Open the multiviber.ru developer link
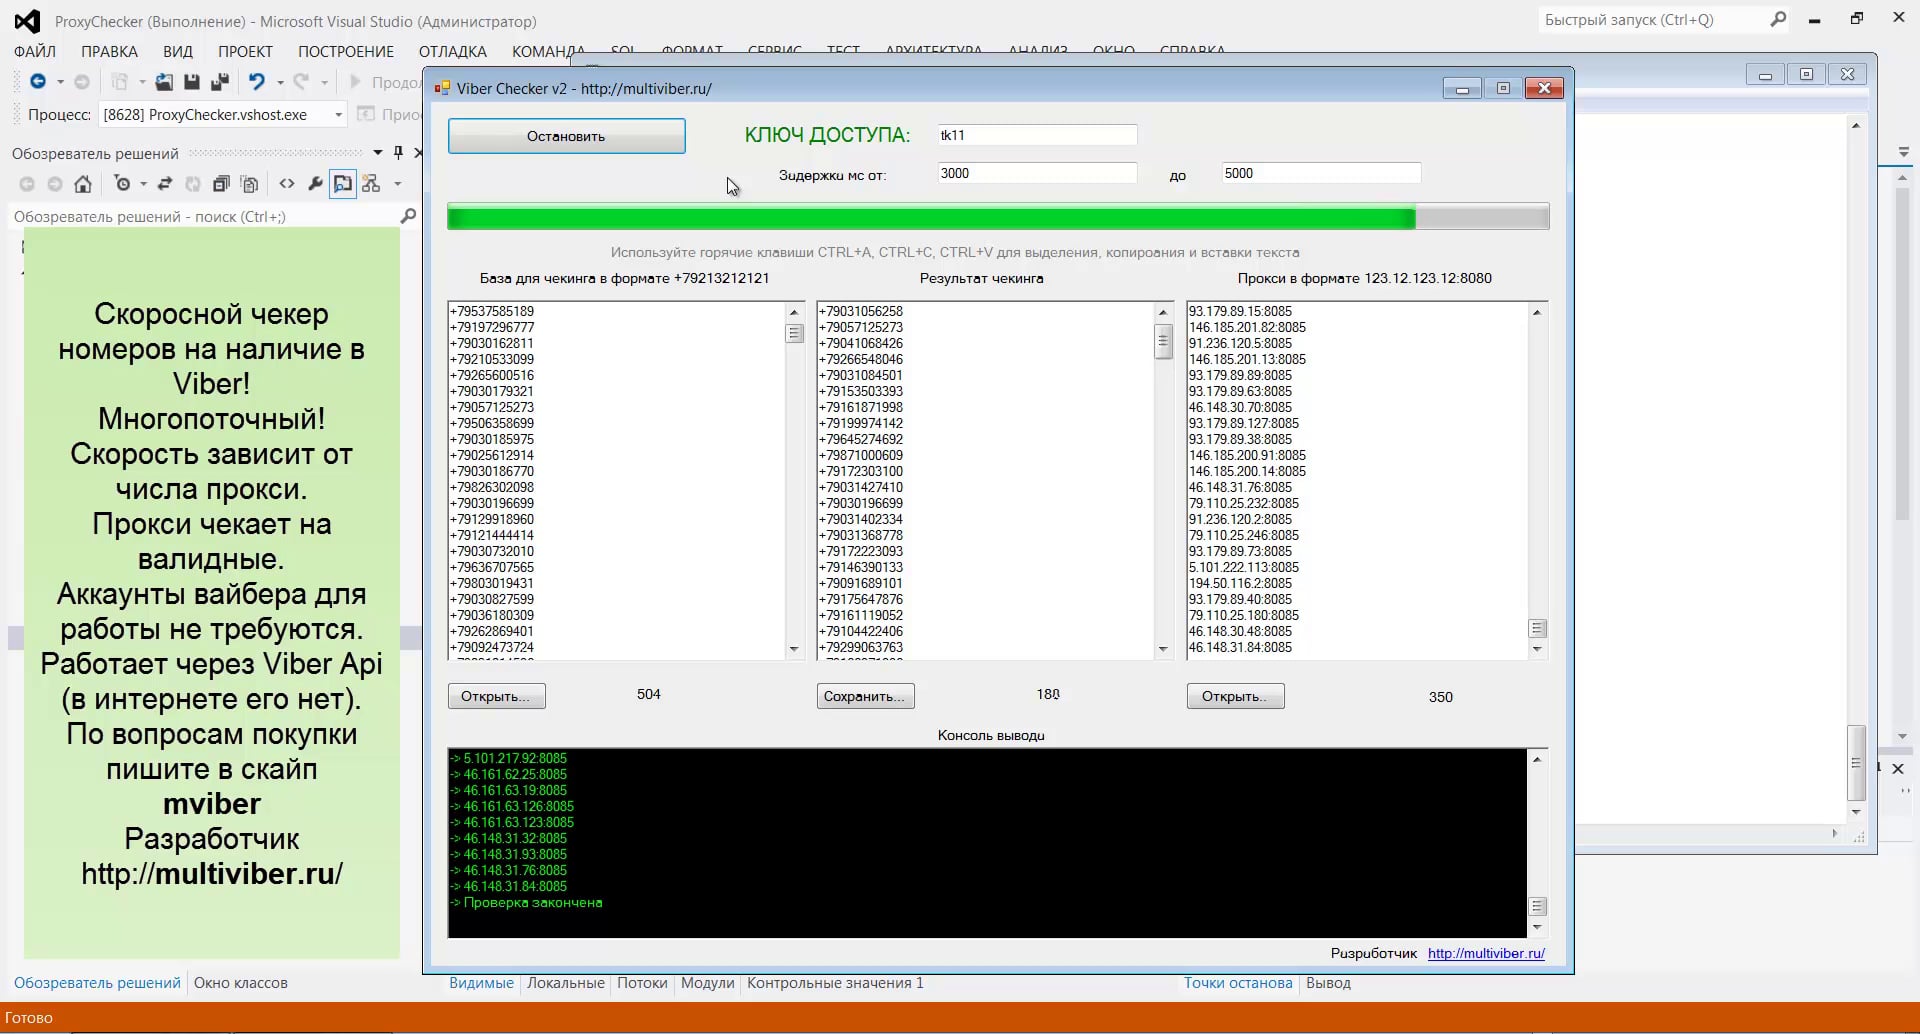Viewport: 1920px width, 1034px height. coord(1486,953)
